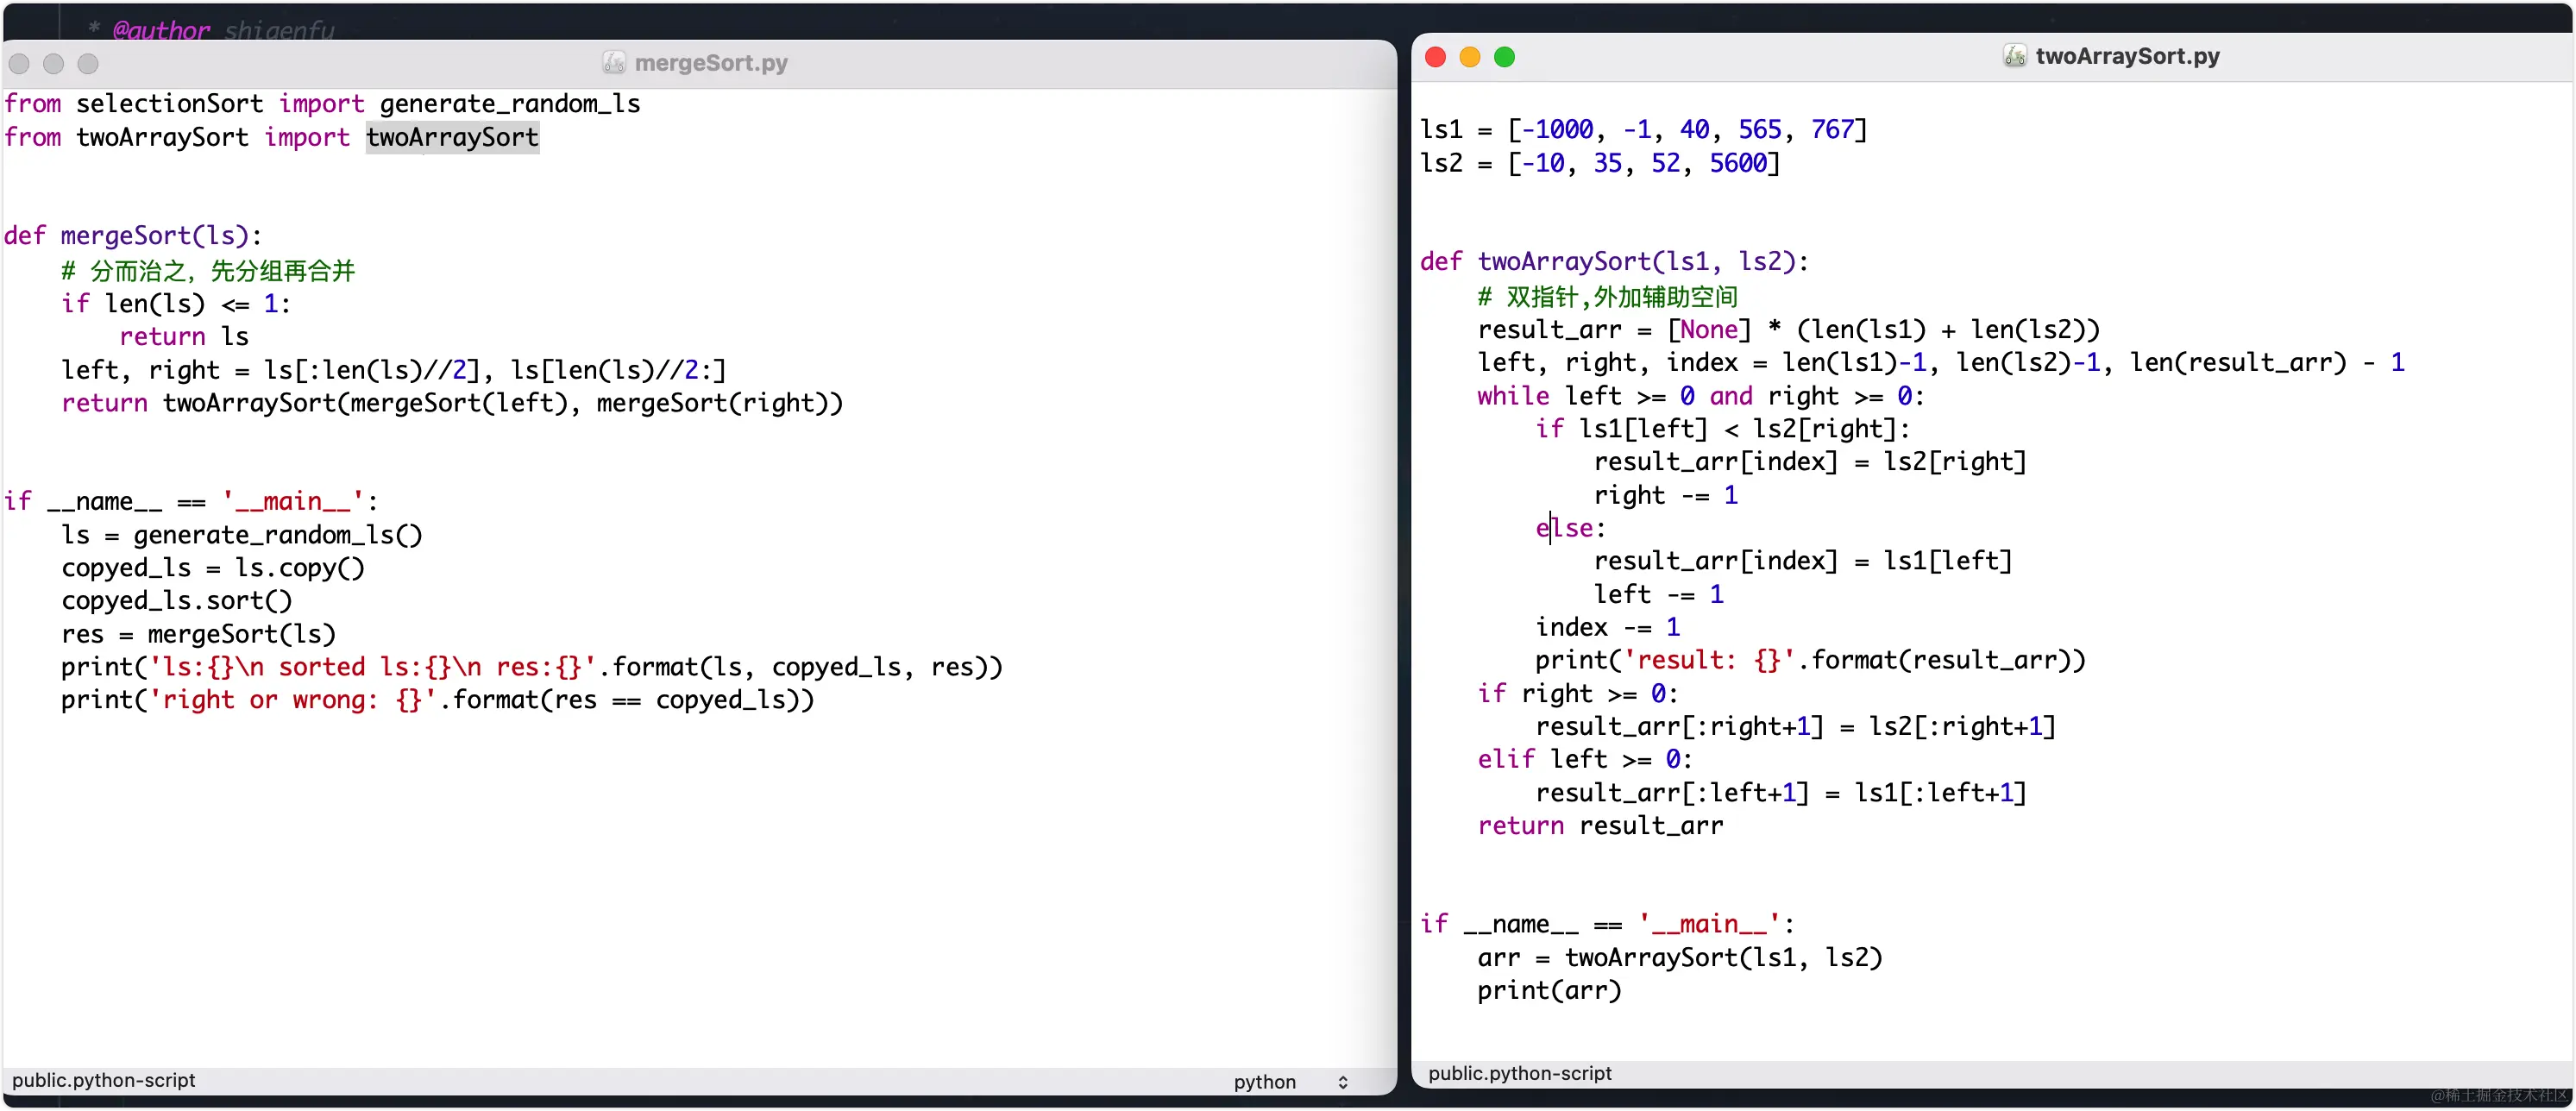Minimize twoArraySort.py using the yellow button
Image resolution: width=2576 pixels, height=1111 pixels.
tap(1469, 57)
